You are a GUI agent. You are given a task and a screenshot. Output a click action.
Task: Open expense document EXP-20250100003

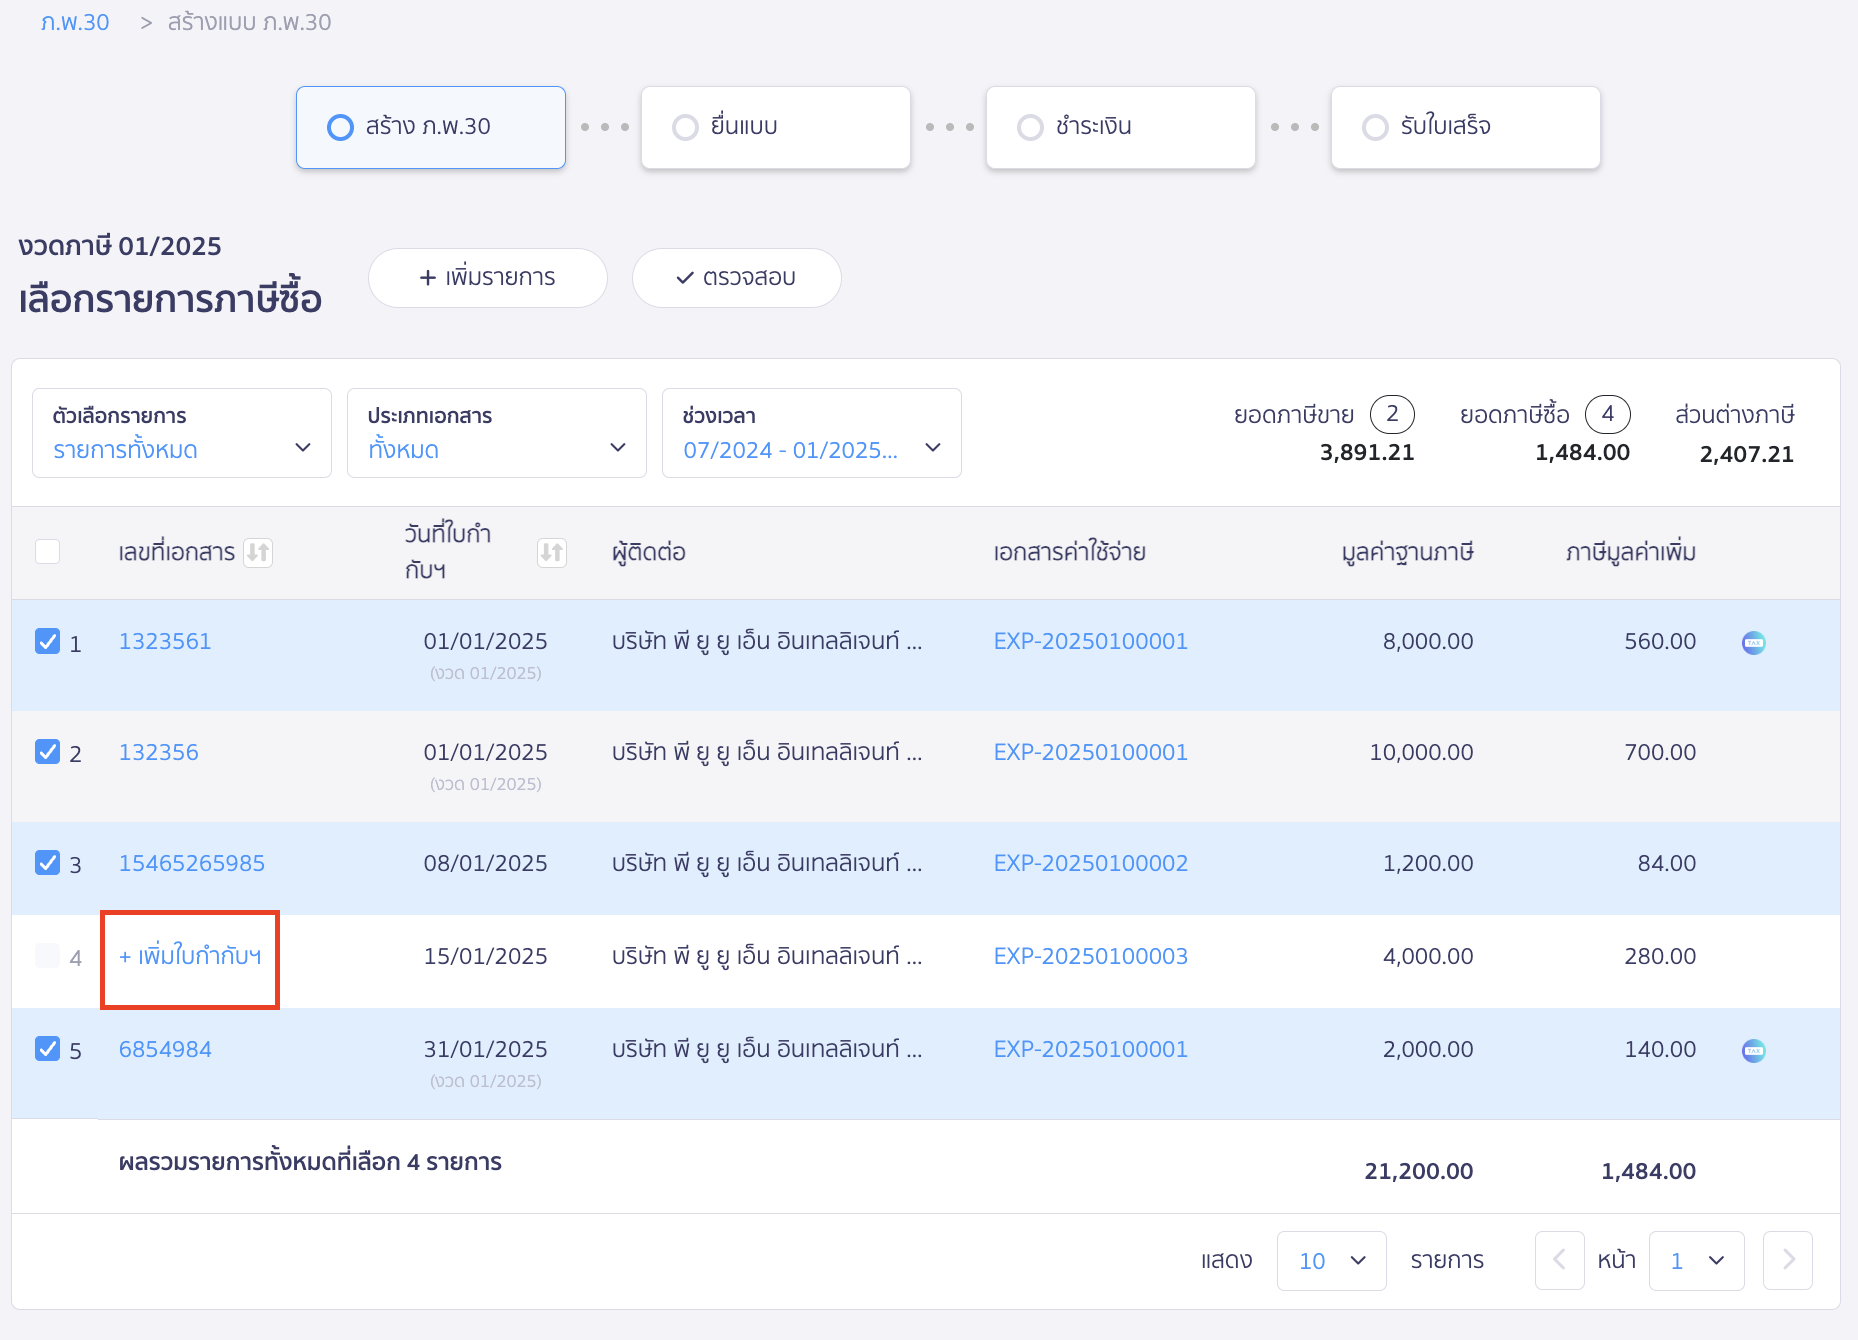click(x=1090, y=956)
